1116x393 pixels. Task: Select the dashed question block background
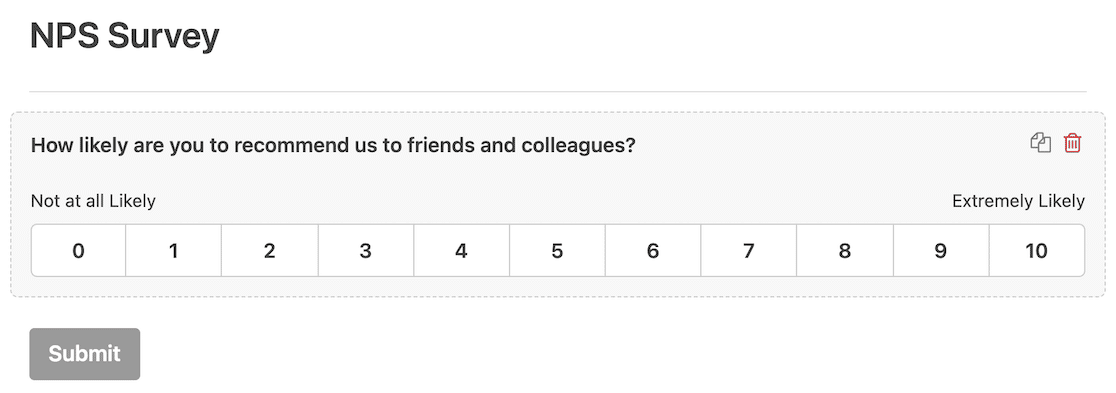[x=558, y=204]
